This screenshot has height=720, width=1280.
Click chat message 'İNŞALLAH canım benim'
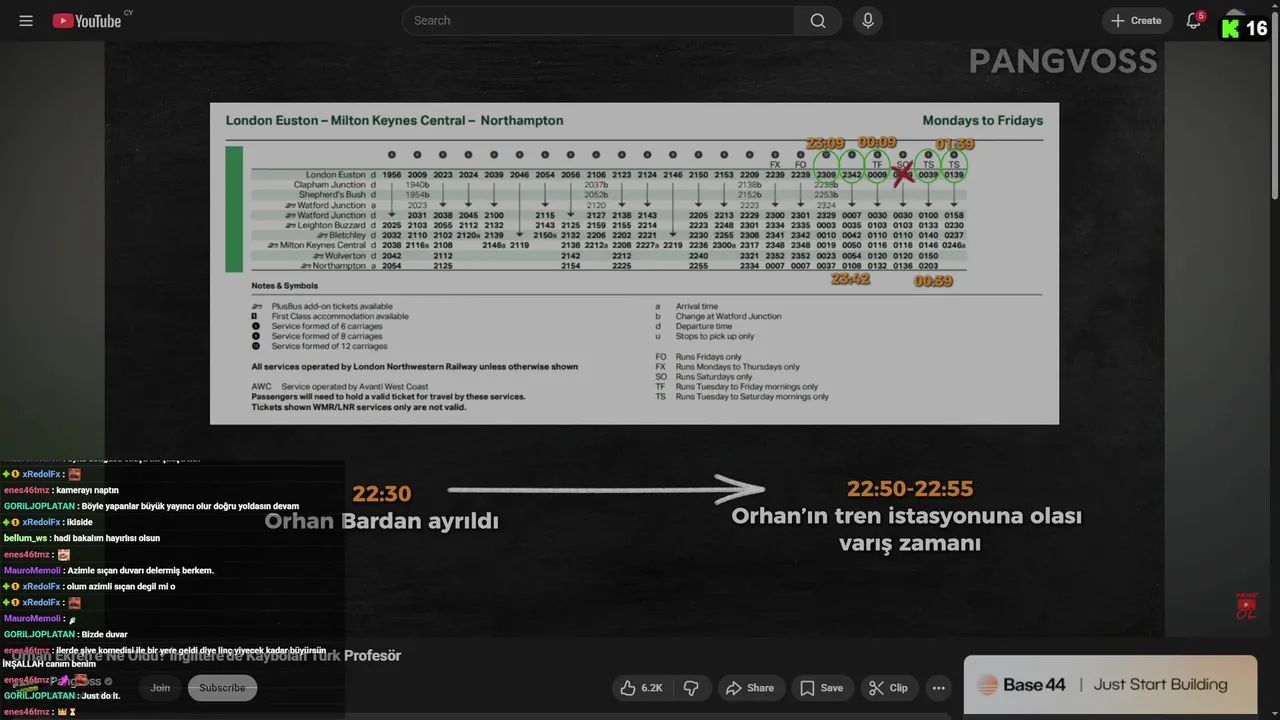pos(49,664)
